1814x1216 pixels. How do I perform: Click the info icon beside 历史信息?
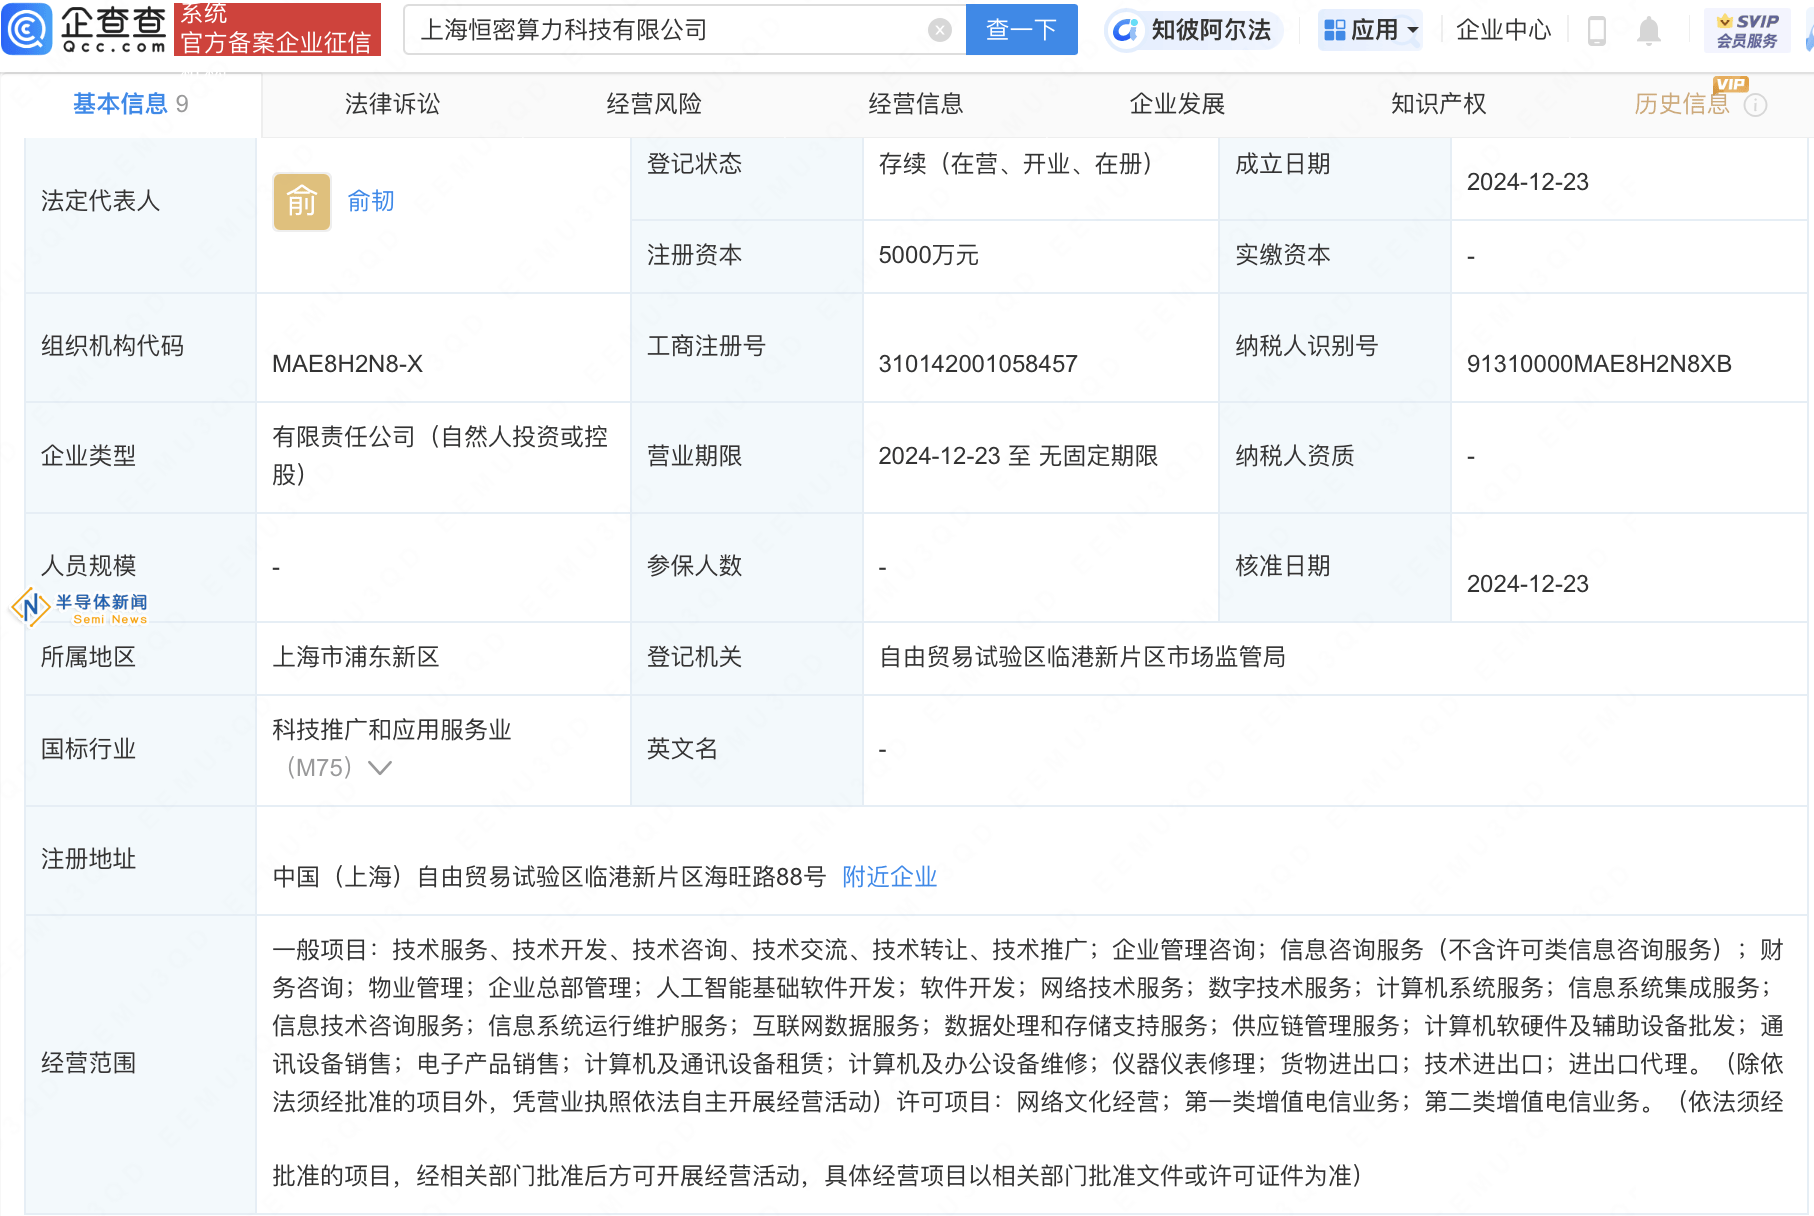coord(1755,105)
